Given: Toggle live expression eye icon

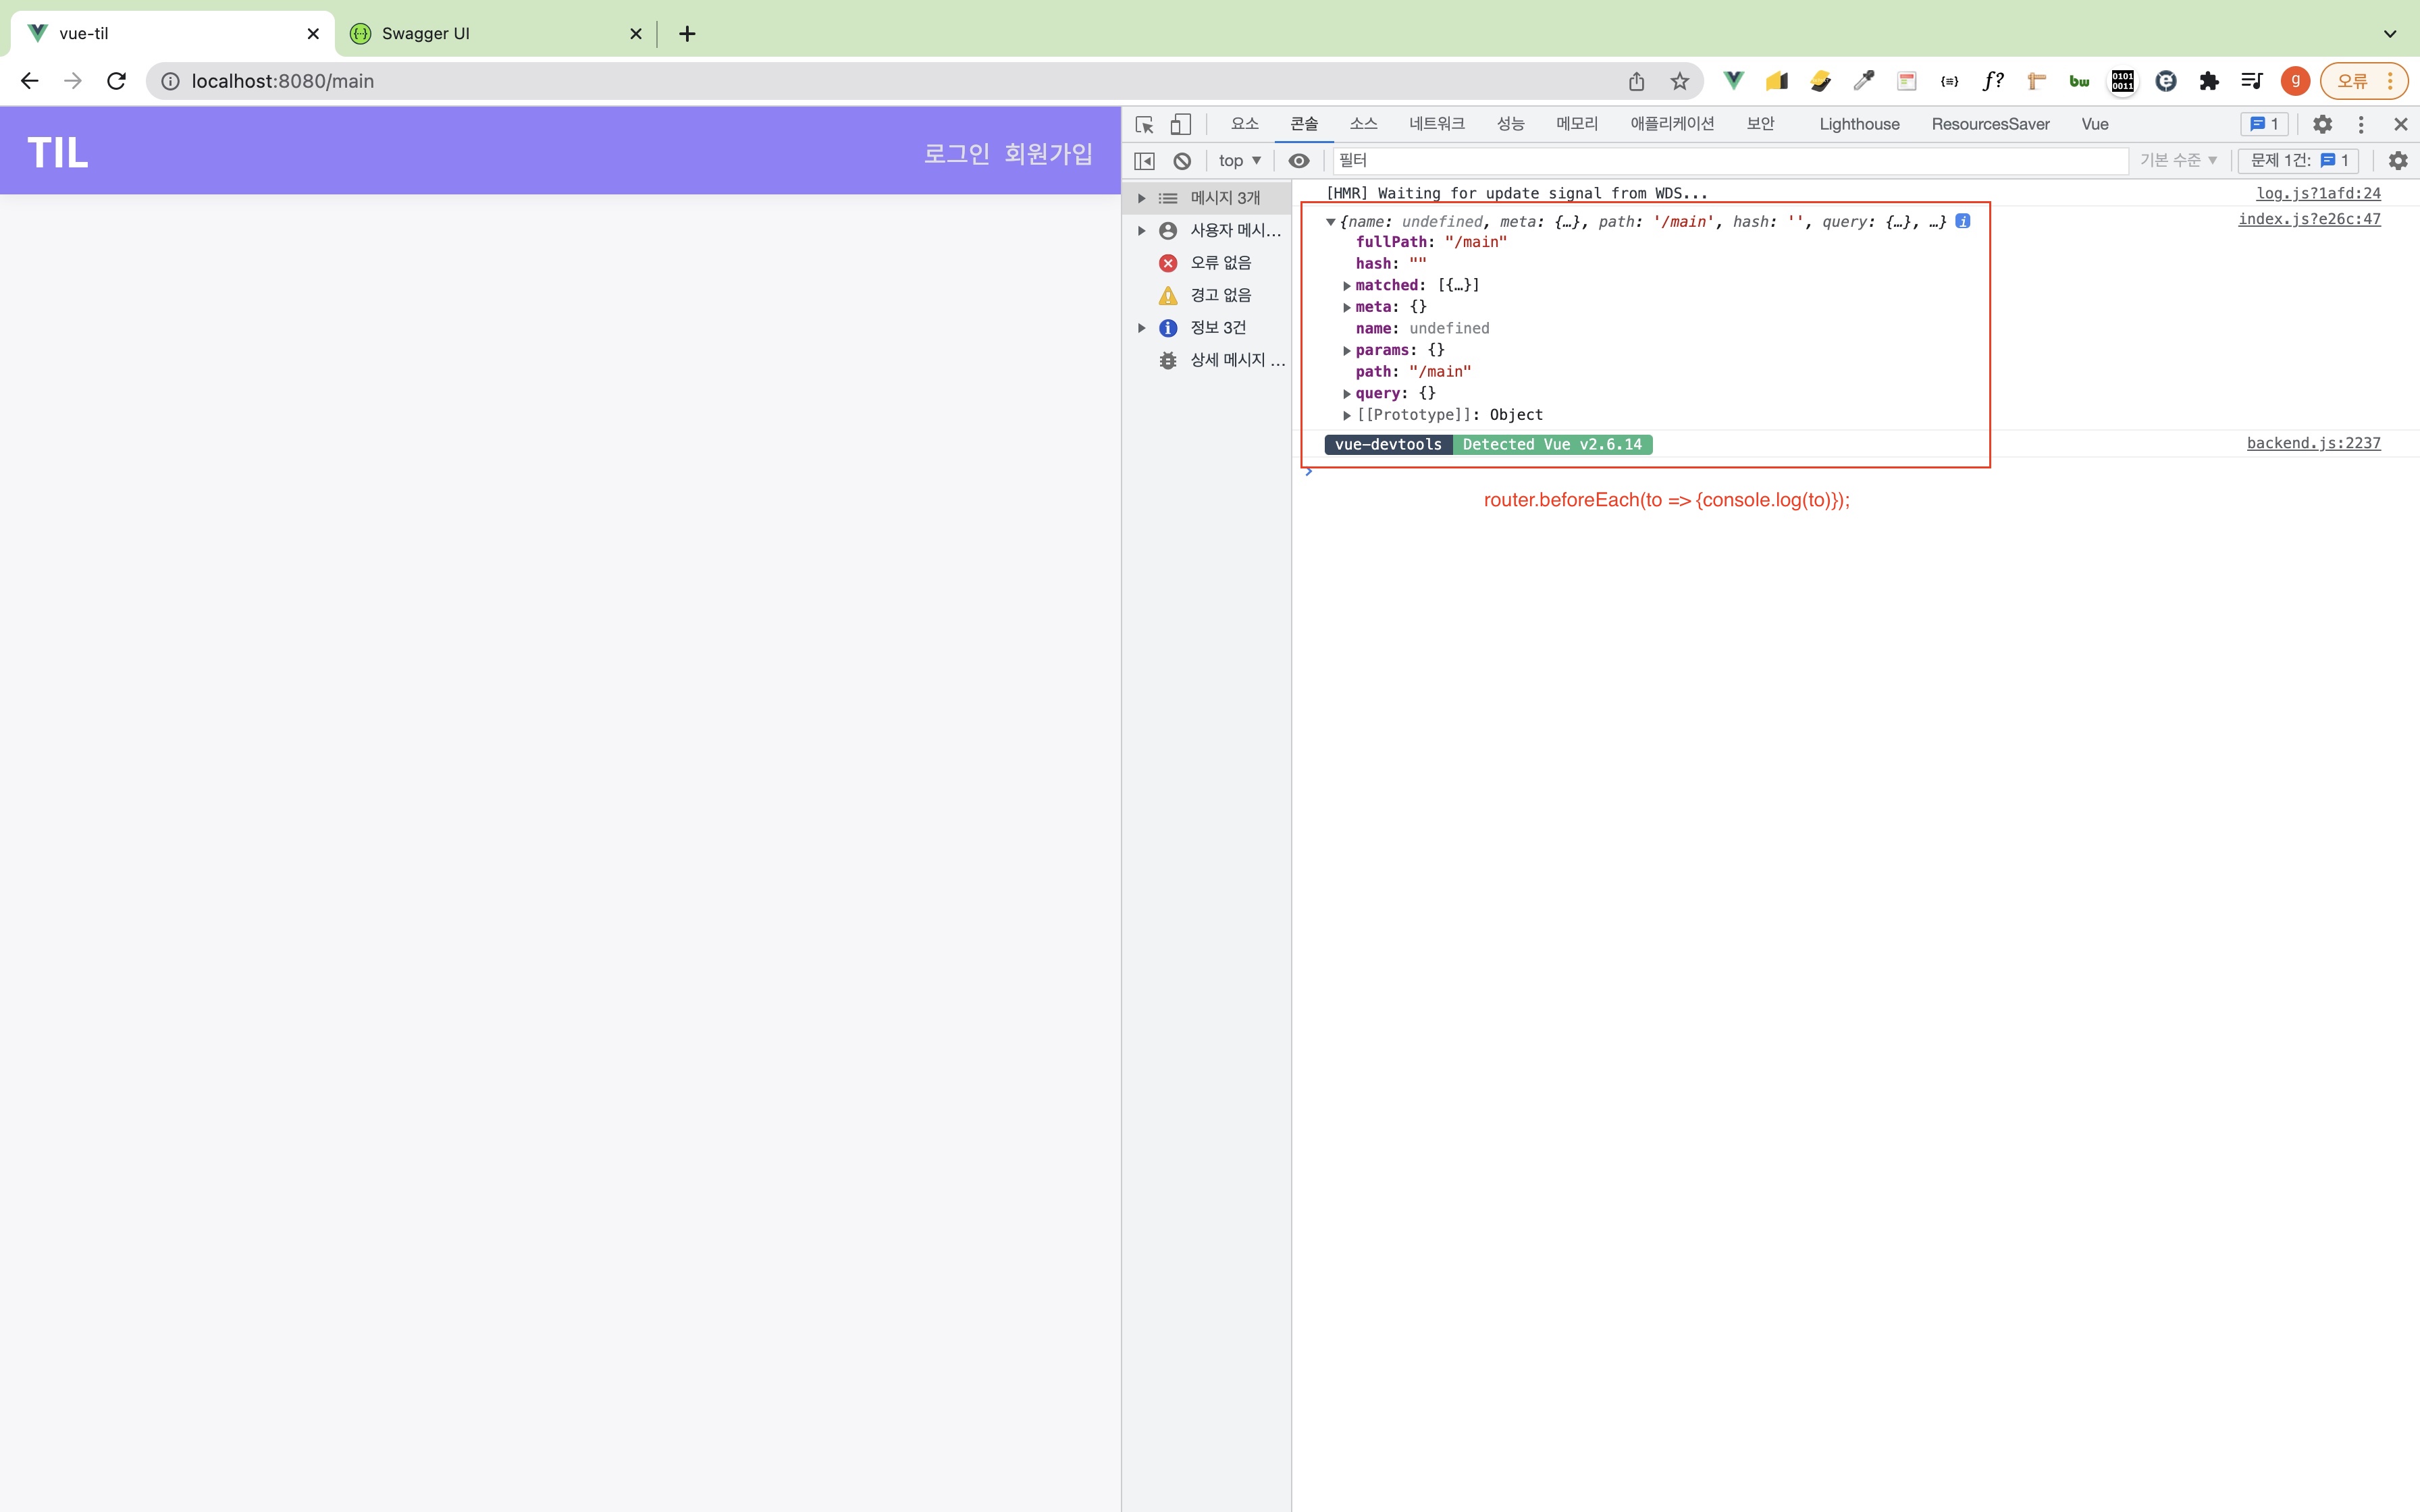Looking at the screenshot, I should coord(1299,160).
